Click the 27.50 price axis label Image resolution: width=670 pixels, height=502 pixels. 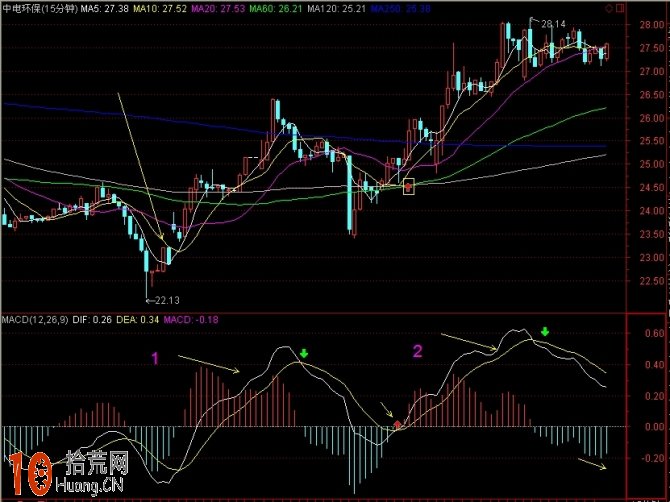652,48
